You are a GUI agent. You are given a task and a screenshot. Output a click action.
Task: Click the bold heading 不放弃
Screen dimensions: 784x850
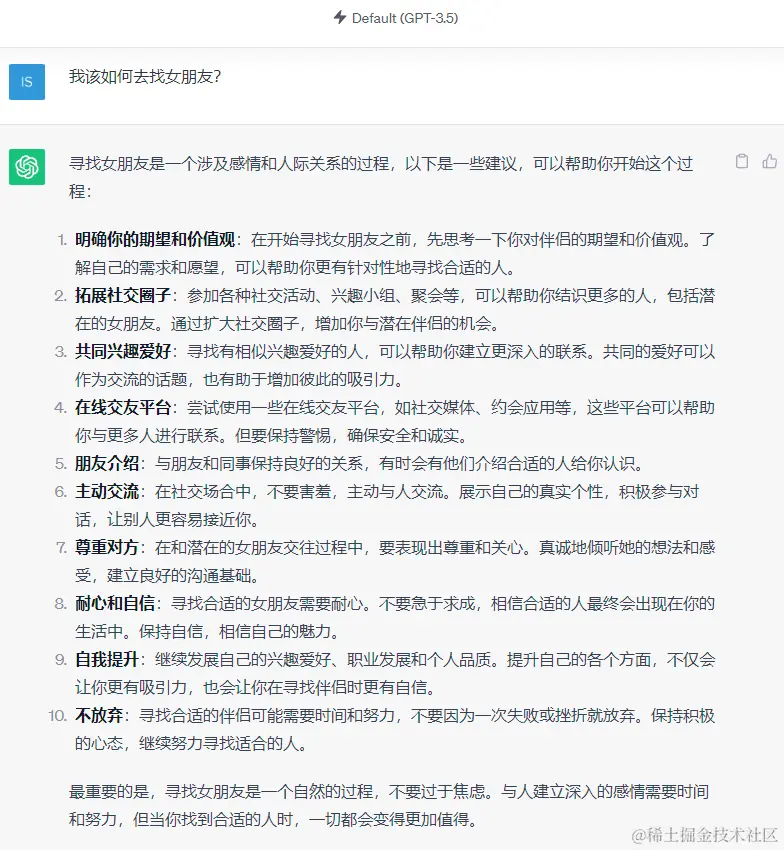pos(99,716)
